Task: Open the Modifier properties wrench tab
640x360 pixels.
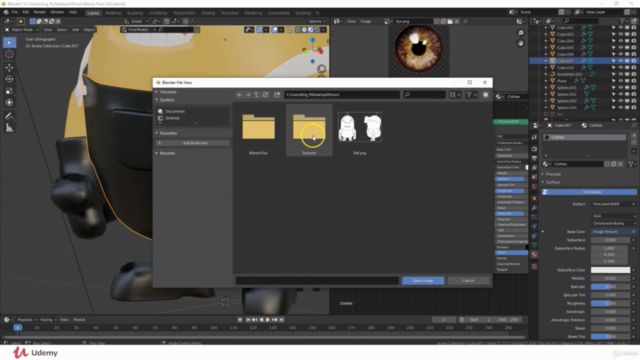Action: coord(534,208)
